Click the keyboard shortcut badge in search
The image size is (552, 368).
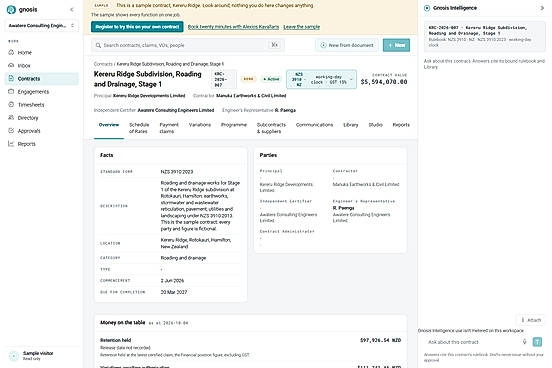point(275,45)
